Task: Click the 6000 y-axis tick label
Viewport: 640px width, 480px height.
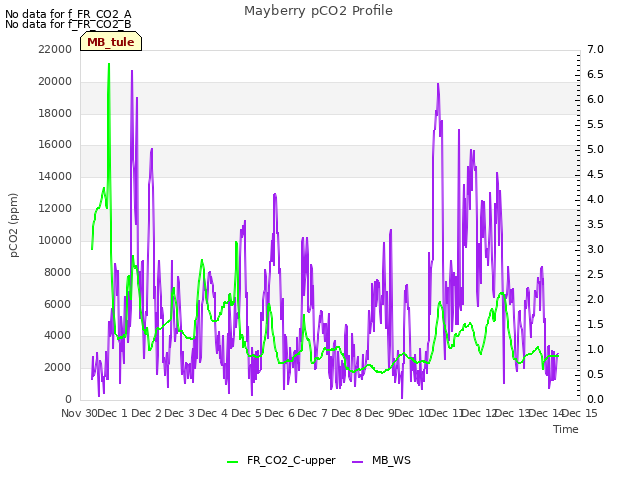Action: point(58,304)
